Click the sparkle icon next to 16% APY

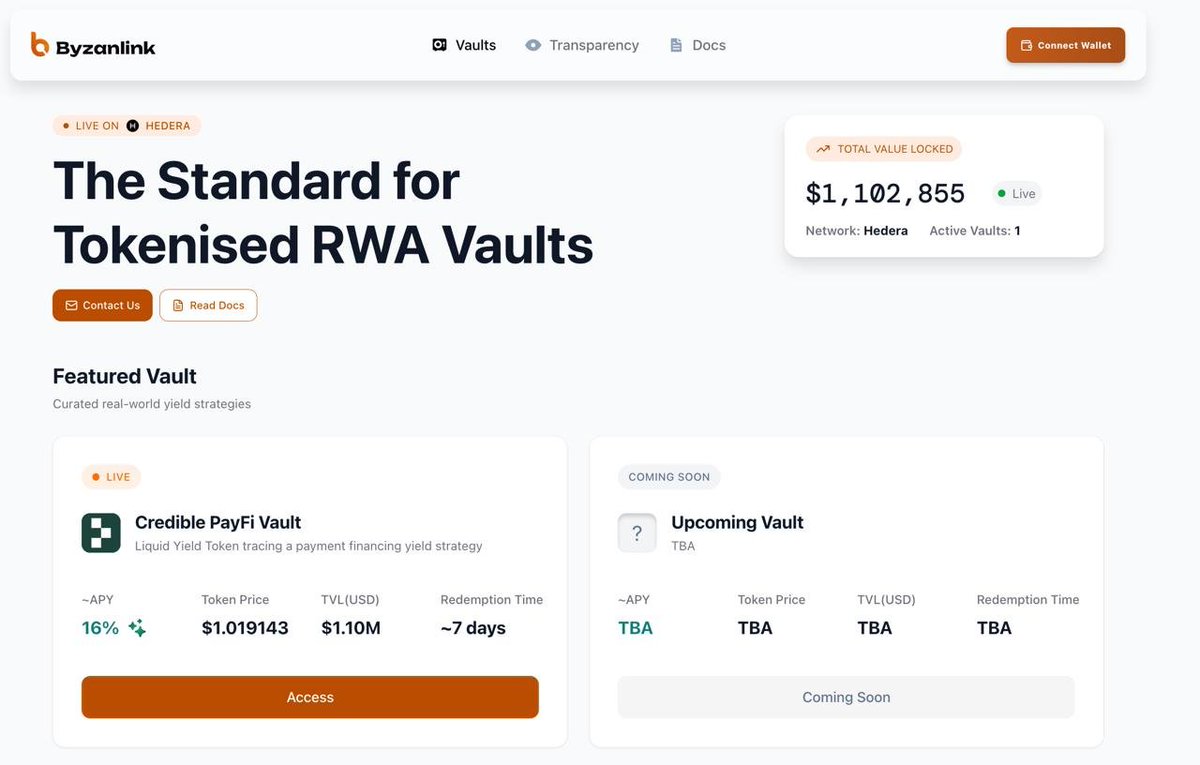click(x=137, y=628)
